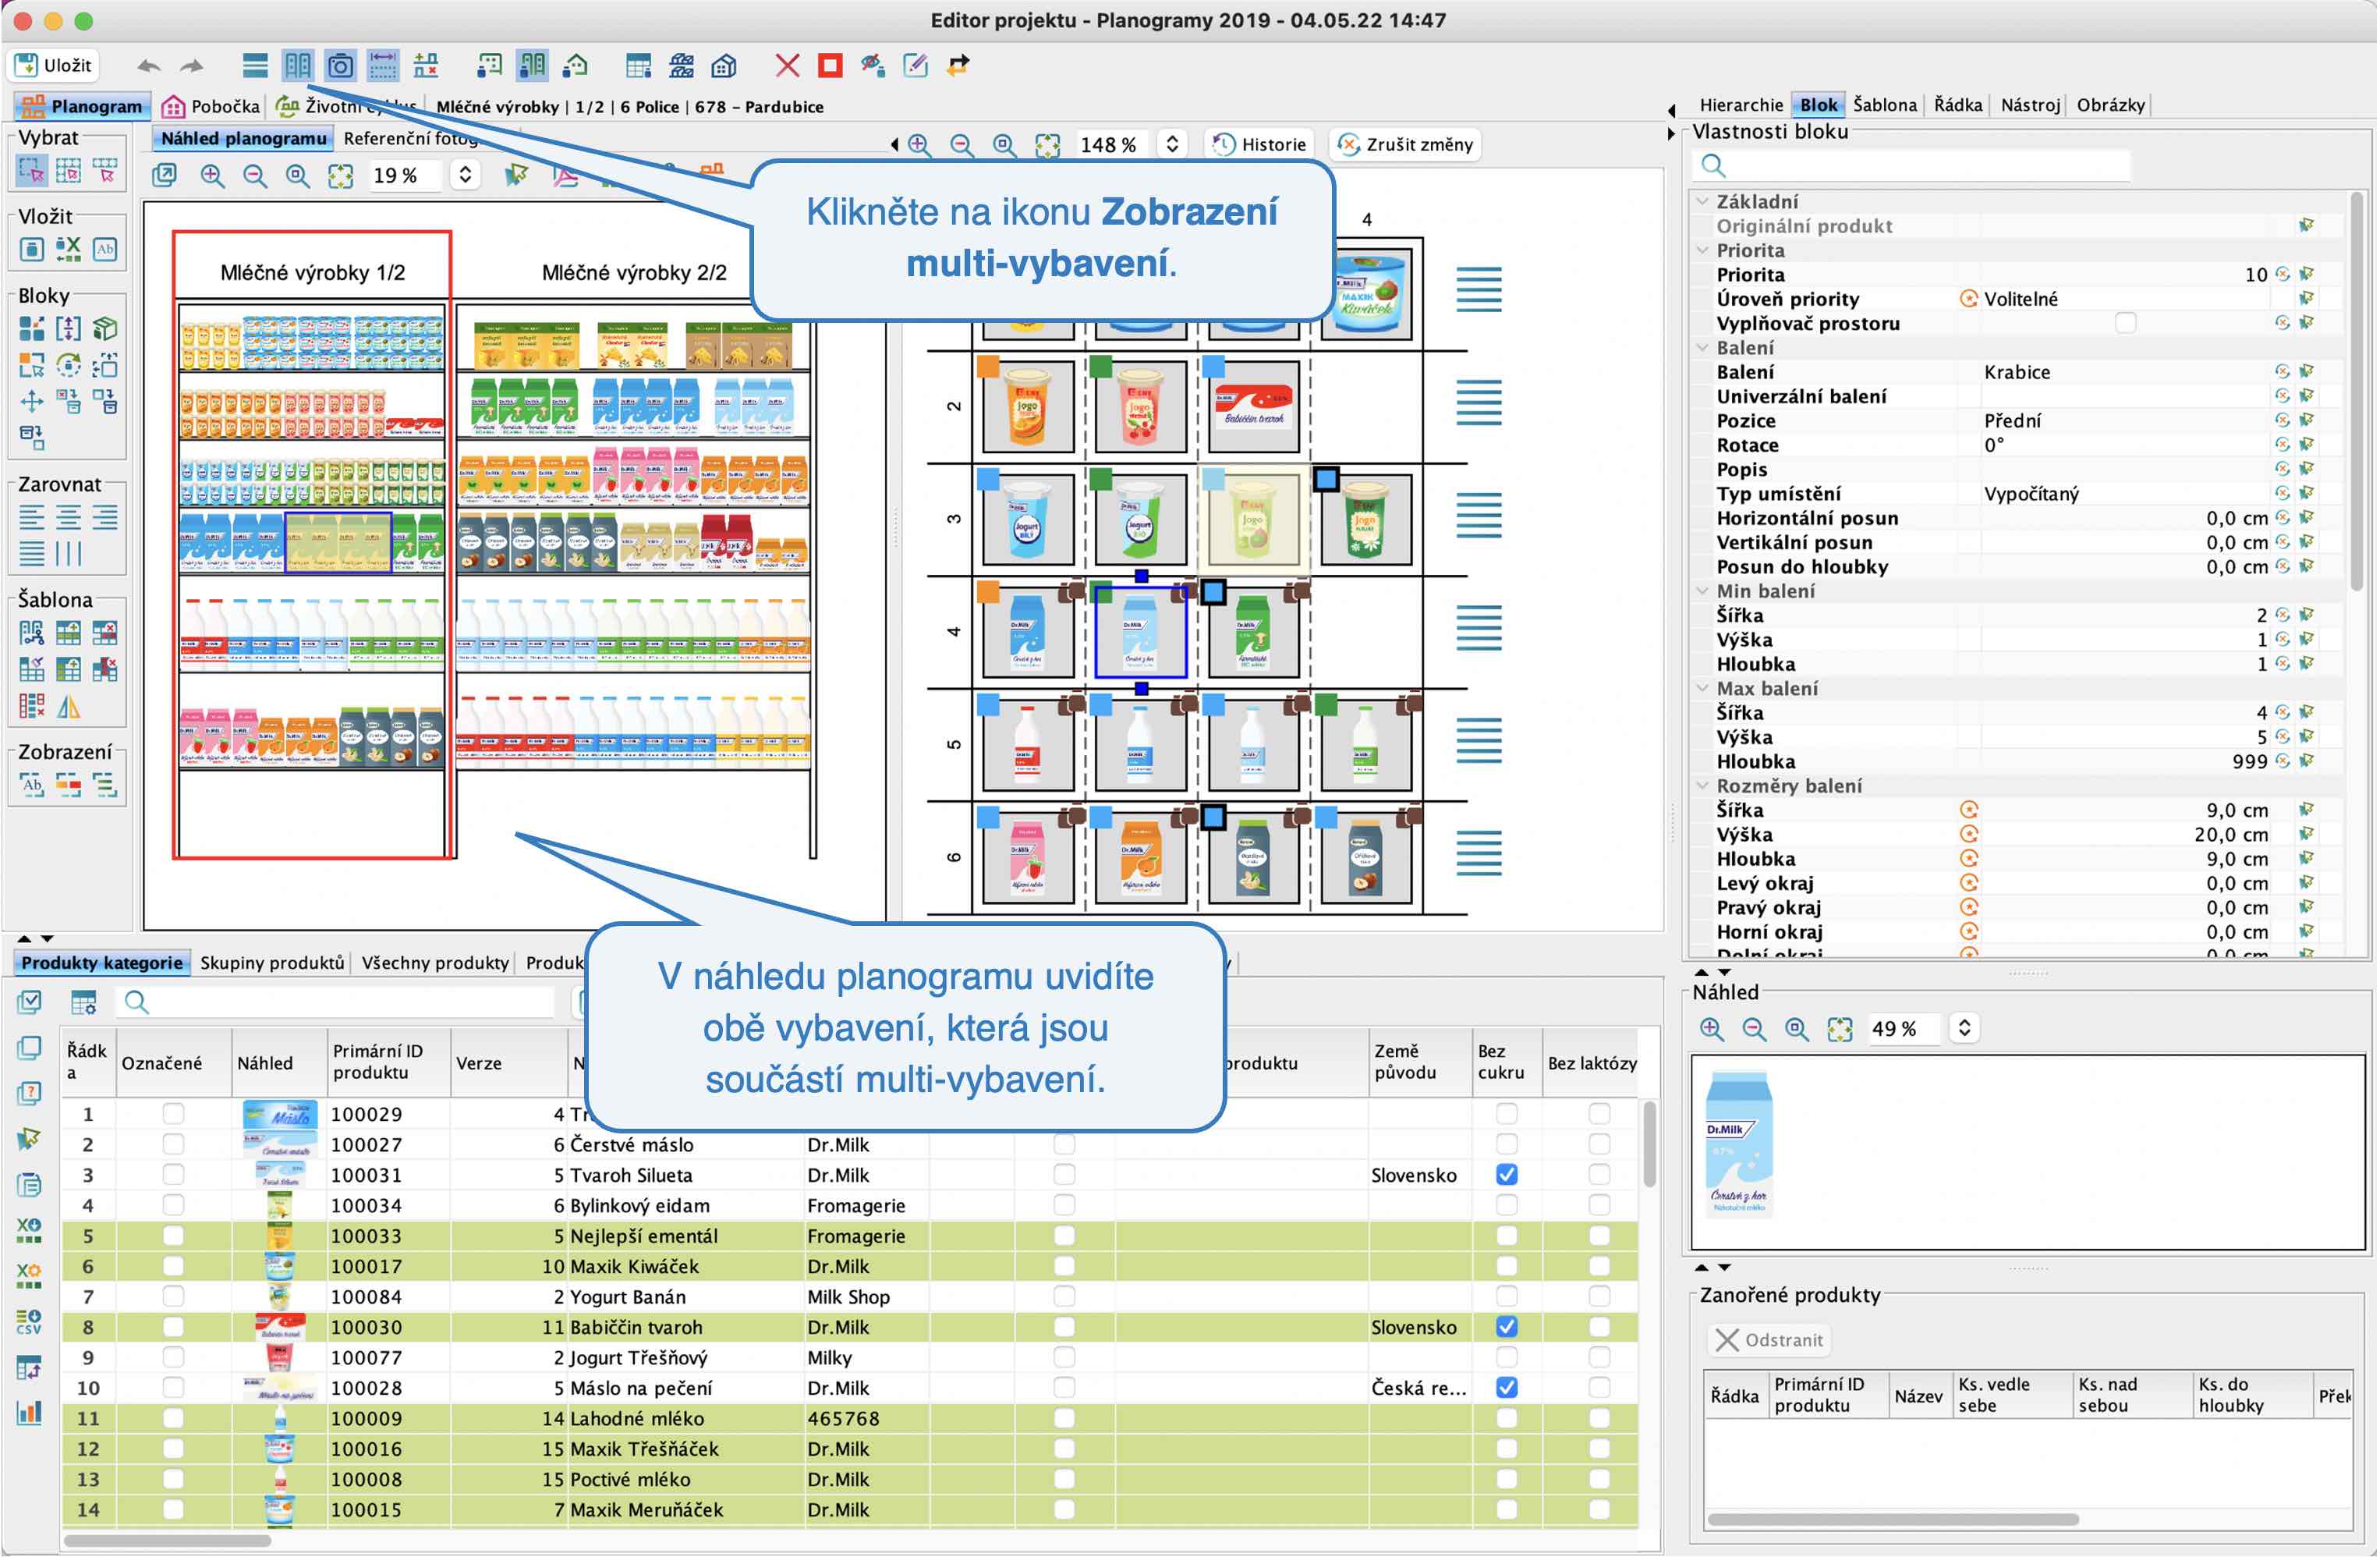The height and width of the screenshot is (1557, 2380).
Task: Zoom in on the 148 % shelf view
Action: click(x=919, y=145)
